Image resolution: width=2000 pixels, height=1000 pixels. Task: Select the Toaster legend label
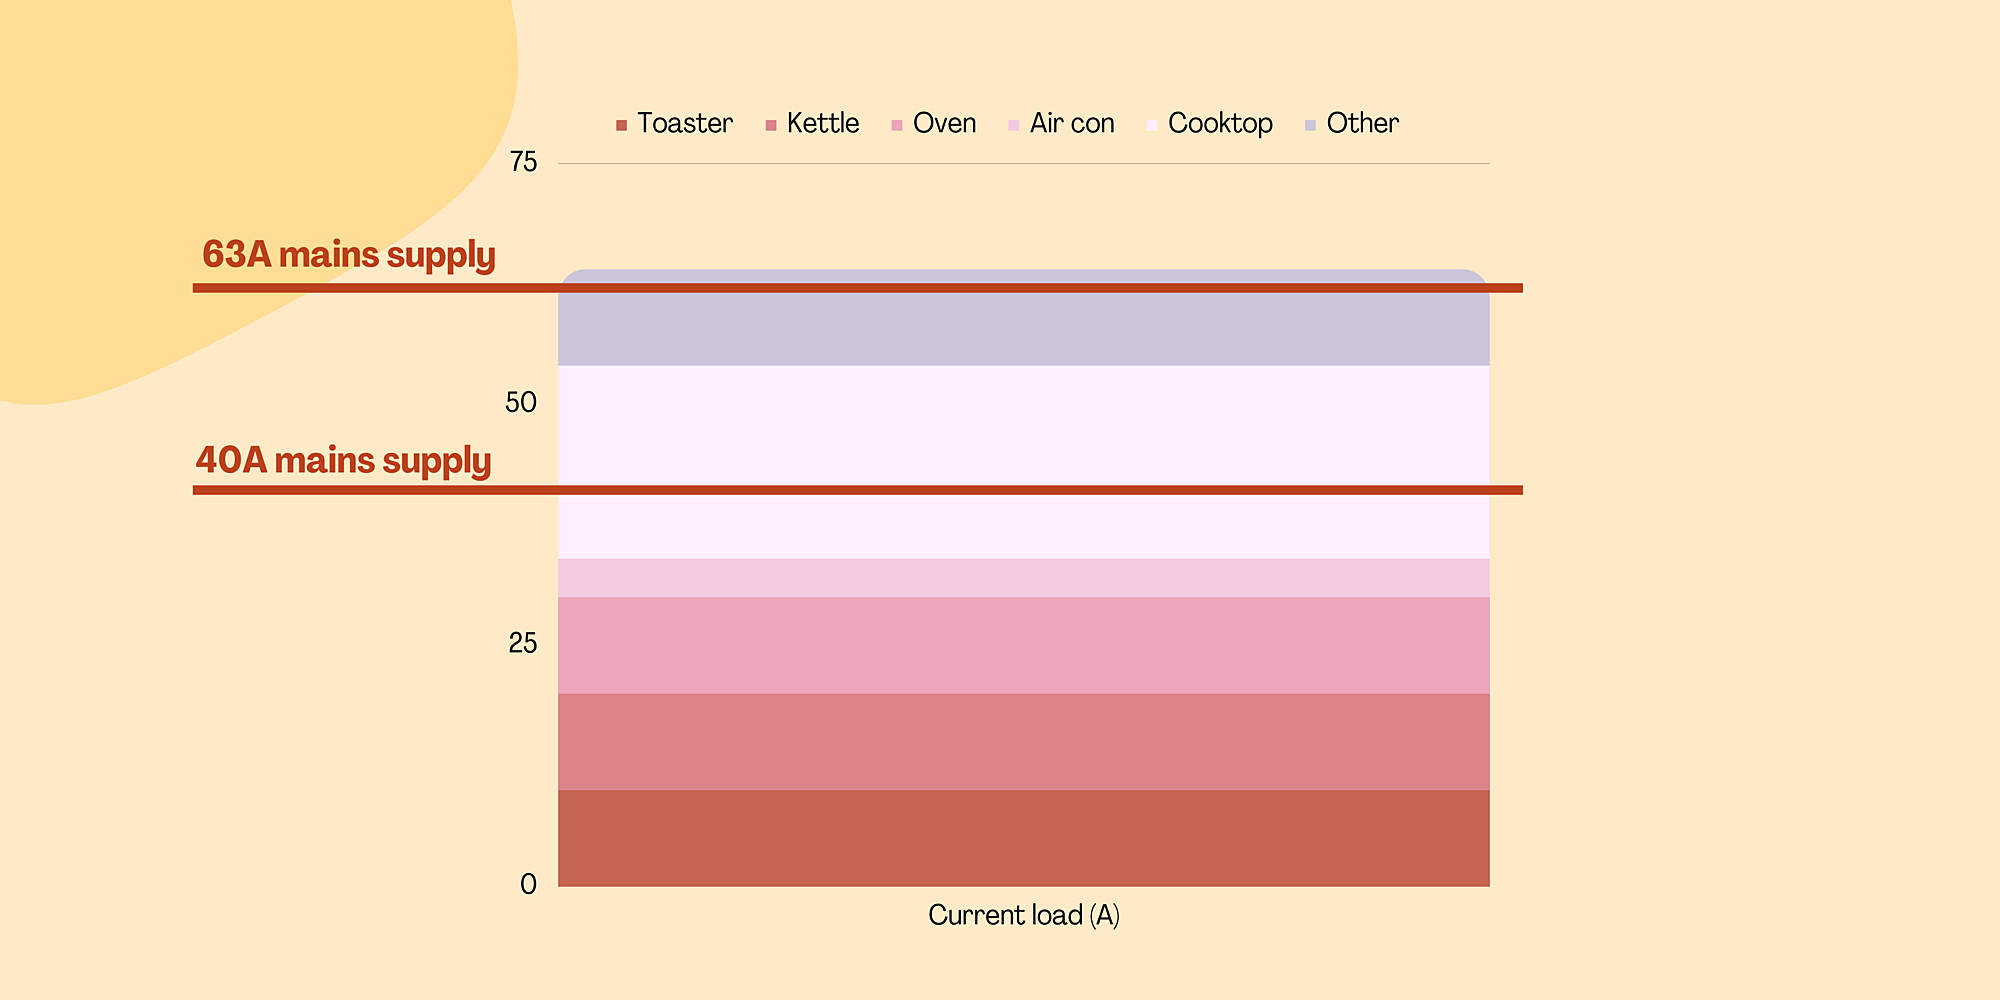coord(685,123)
